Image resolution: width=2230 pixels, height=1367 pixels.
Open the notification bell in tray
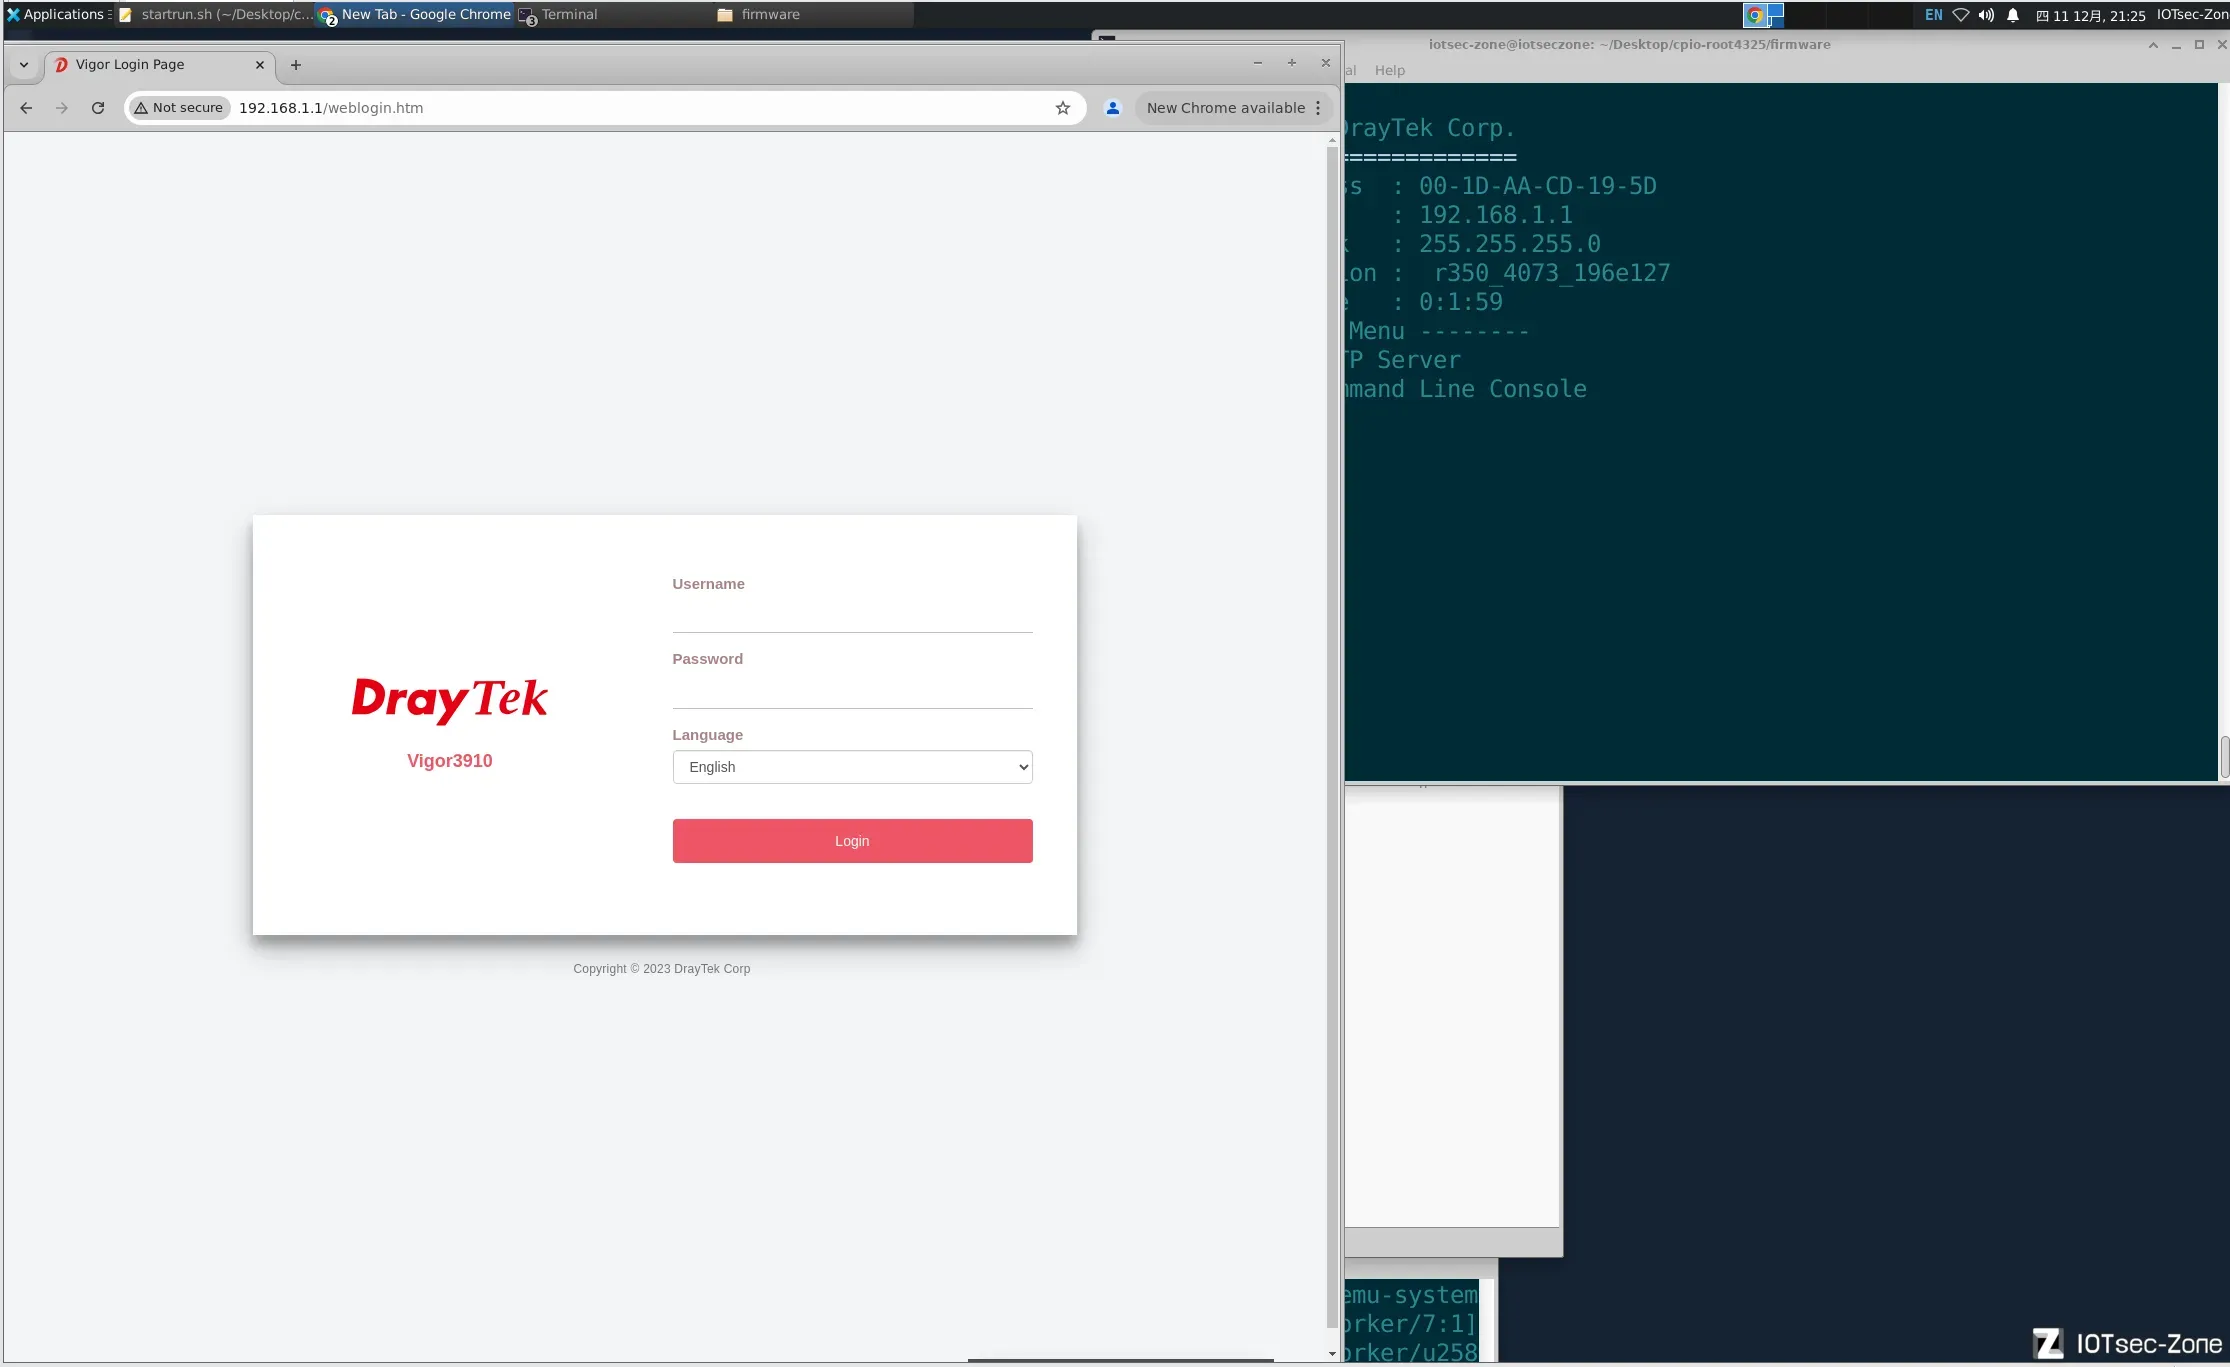(2013, 15)
